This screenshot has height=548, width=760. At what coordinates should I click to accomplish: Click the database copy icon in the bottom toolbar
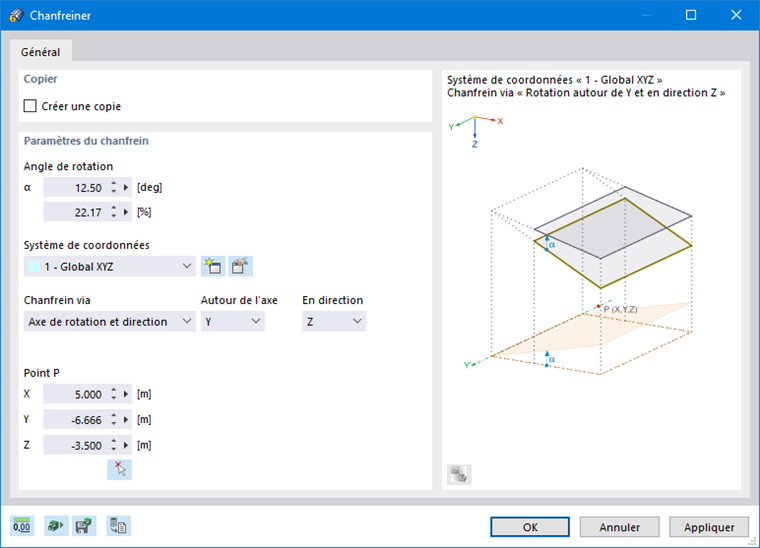click(118, 526)
